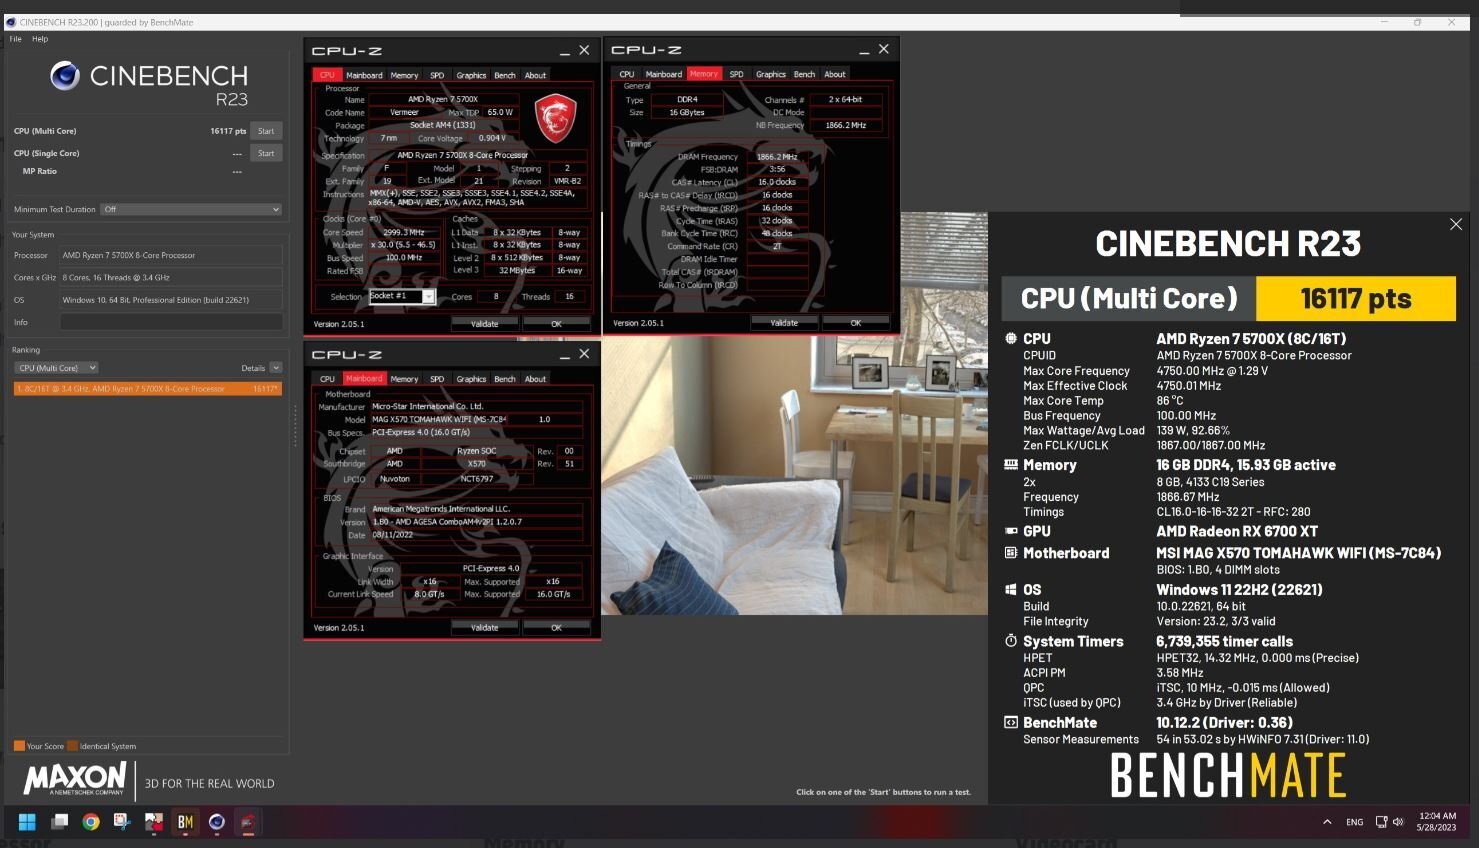Viewport: 1479px width, 848px height.
Task: Click the BenchMate version icon in result panel
Action: coord(1011,722)
